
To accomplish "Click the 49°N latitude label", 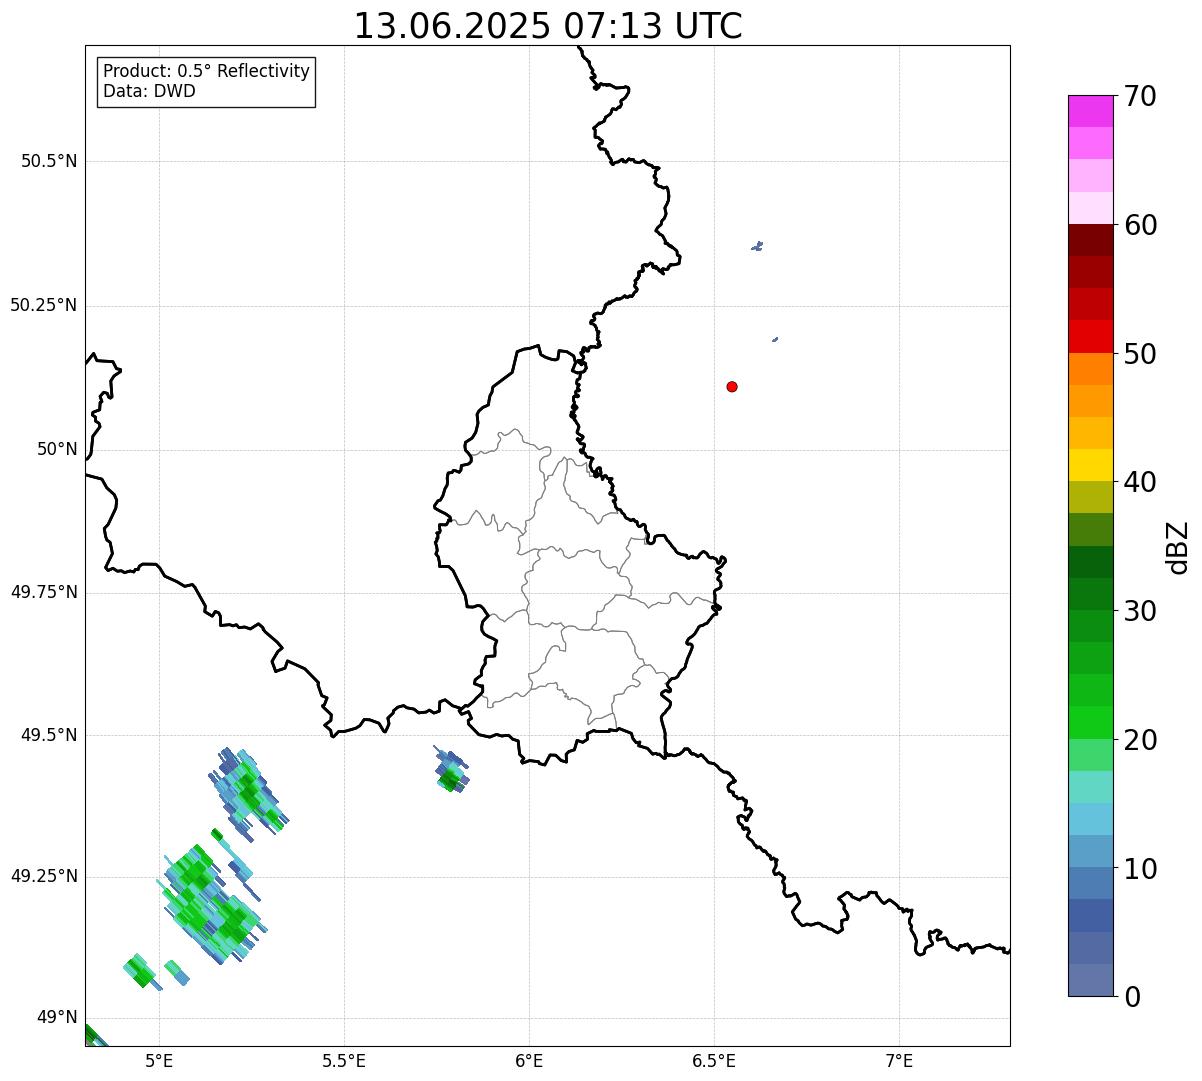I will click(x=57, y=1017).
